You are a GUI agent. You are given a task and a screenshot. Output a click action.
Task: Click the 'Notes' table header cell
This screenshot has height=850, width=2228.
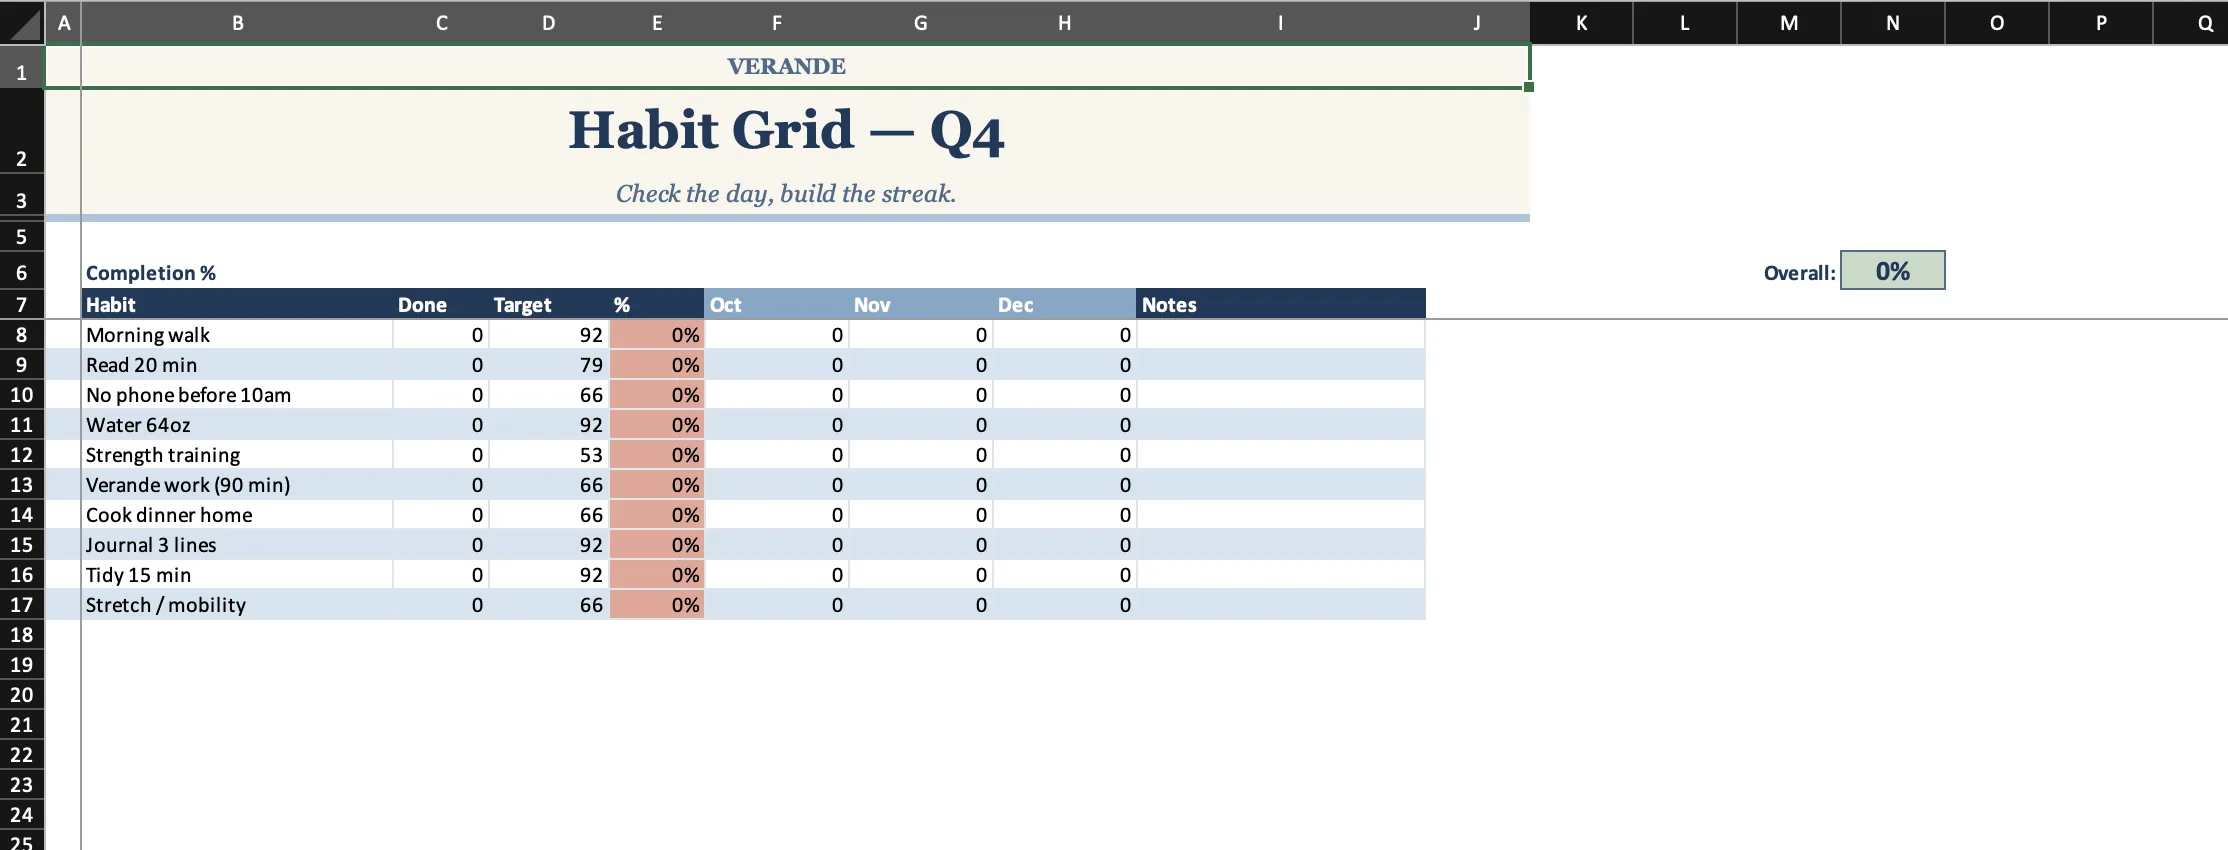coord(1281,304)
